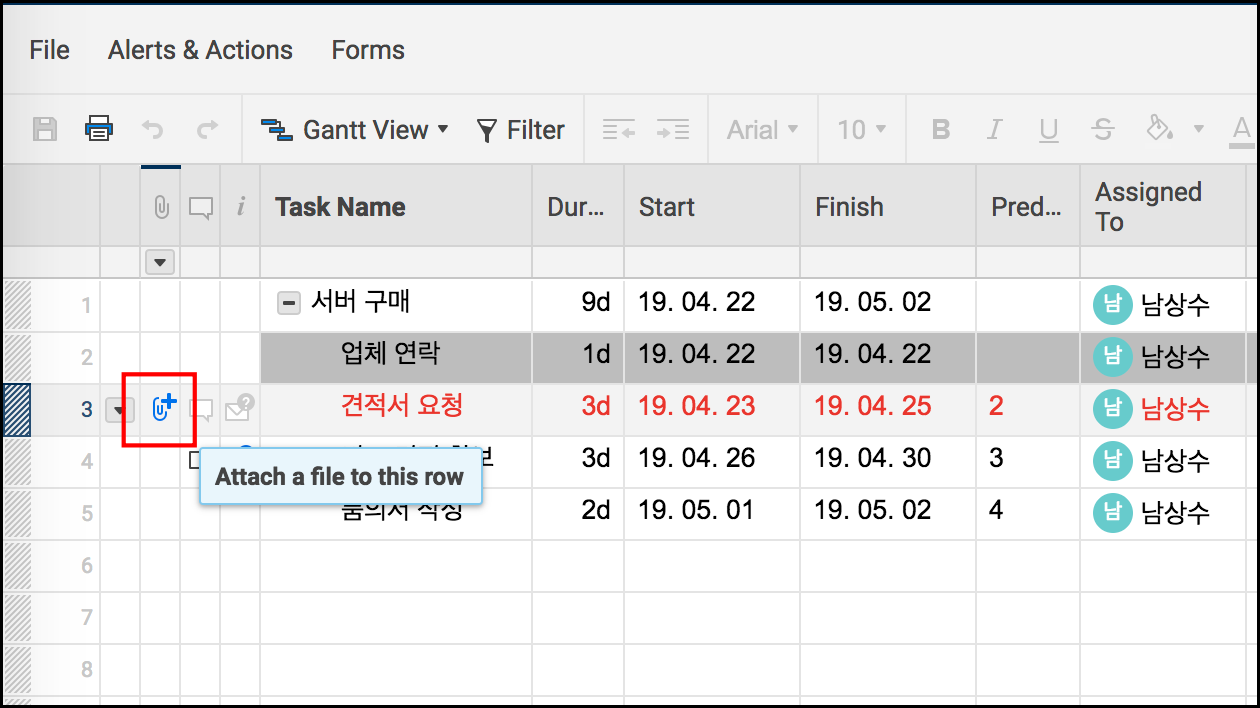Open the font size 10 dropdown
1260x708 pixels.
click(x=861, y=129)
